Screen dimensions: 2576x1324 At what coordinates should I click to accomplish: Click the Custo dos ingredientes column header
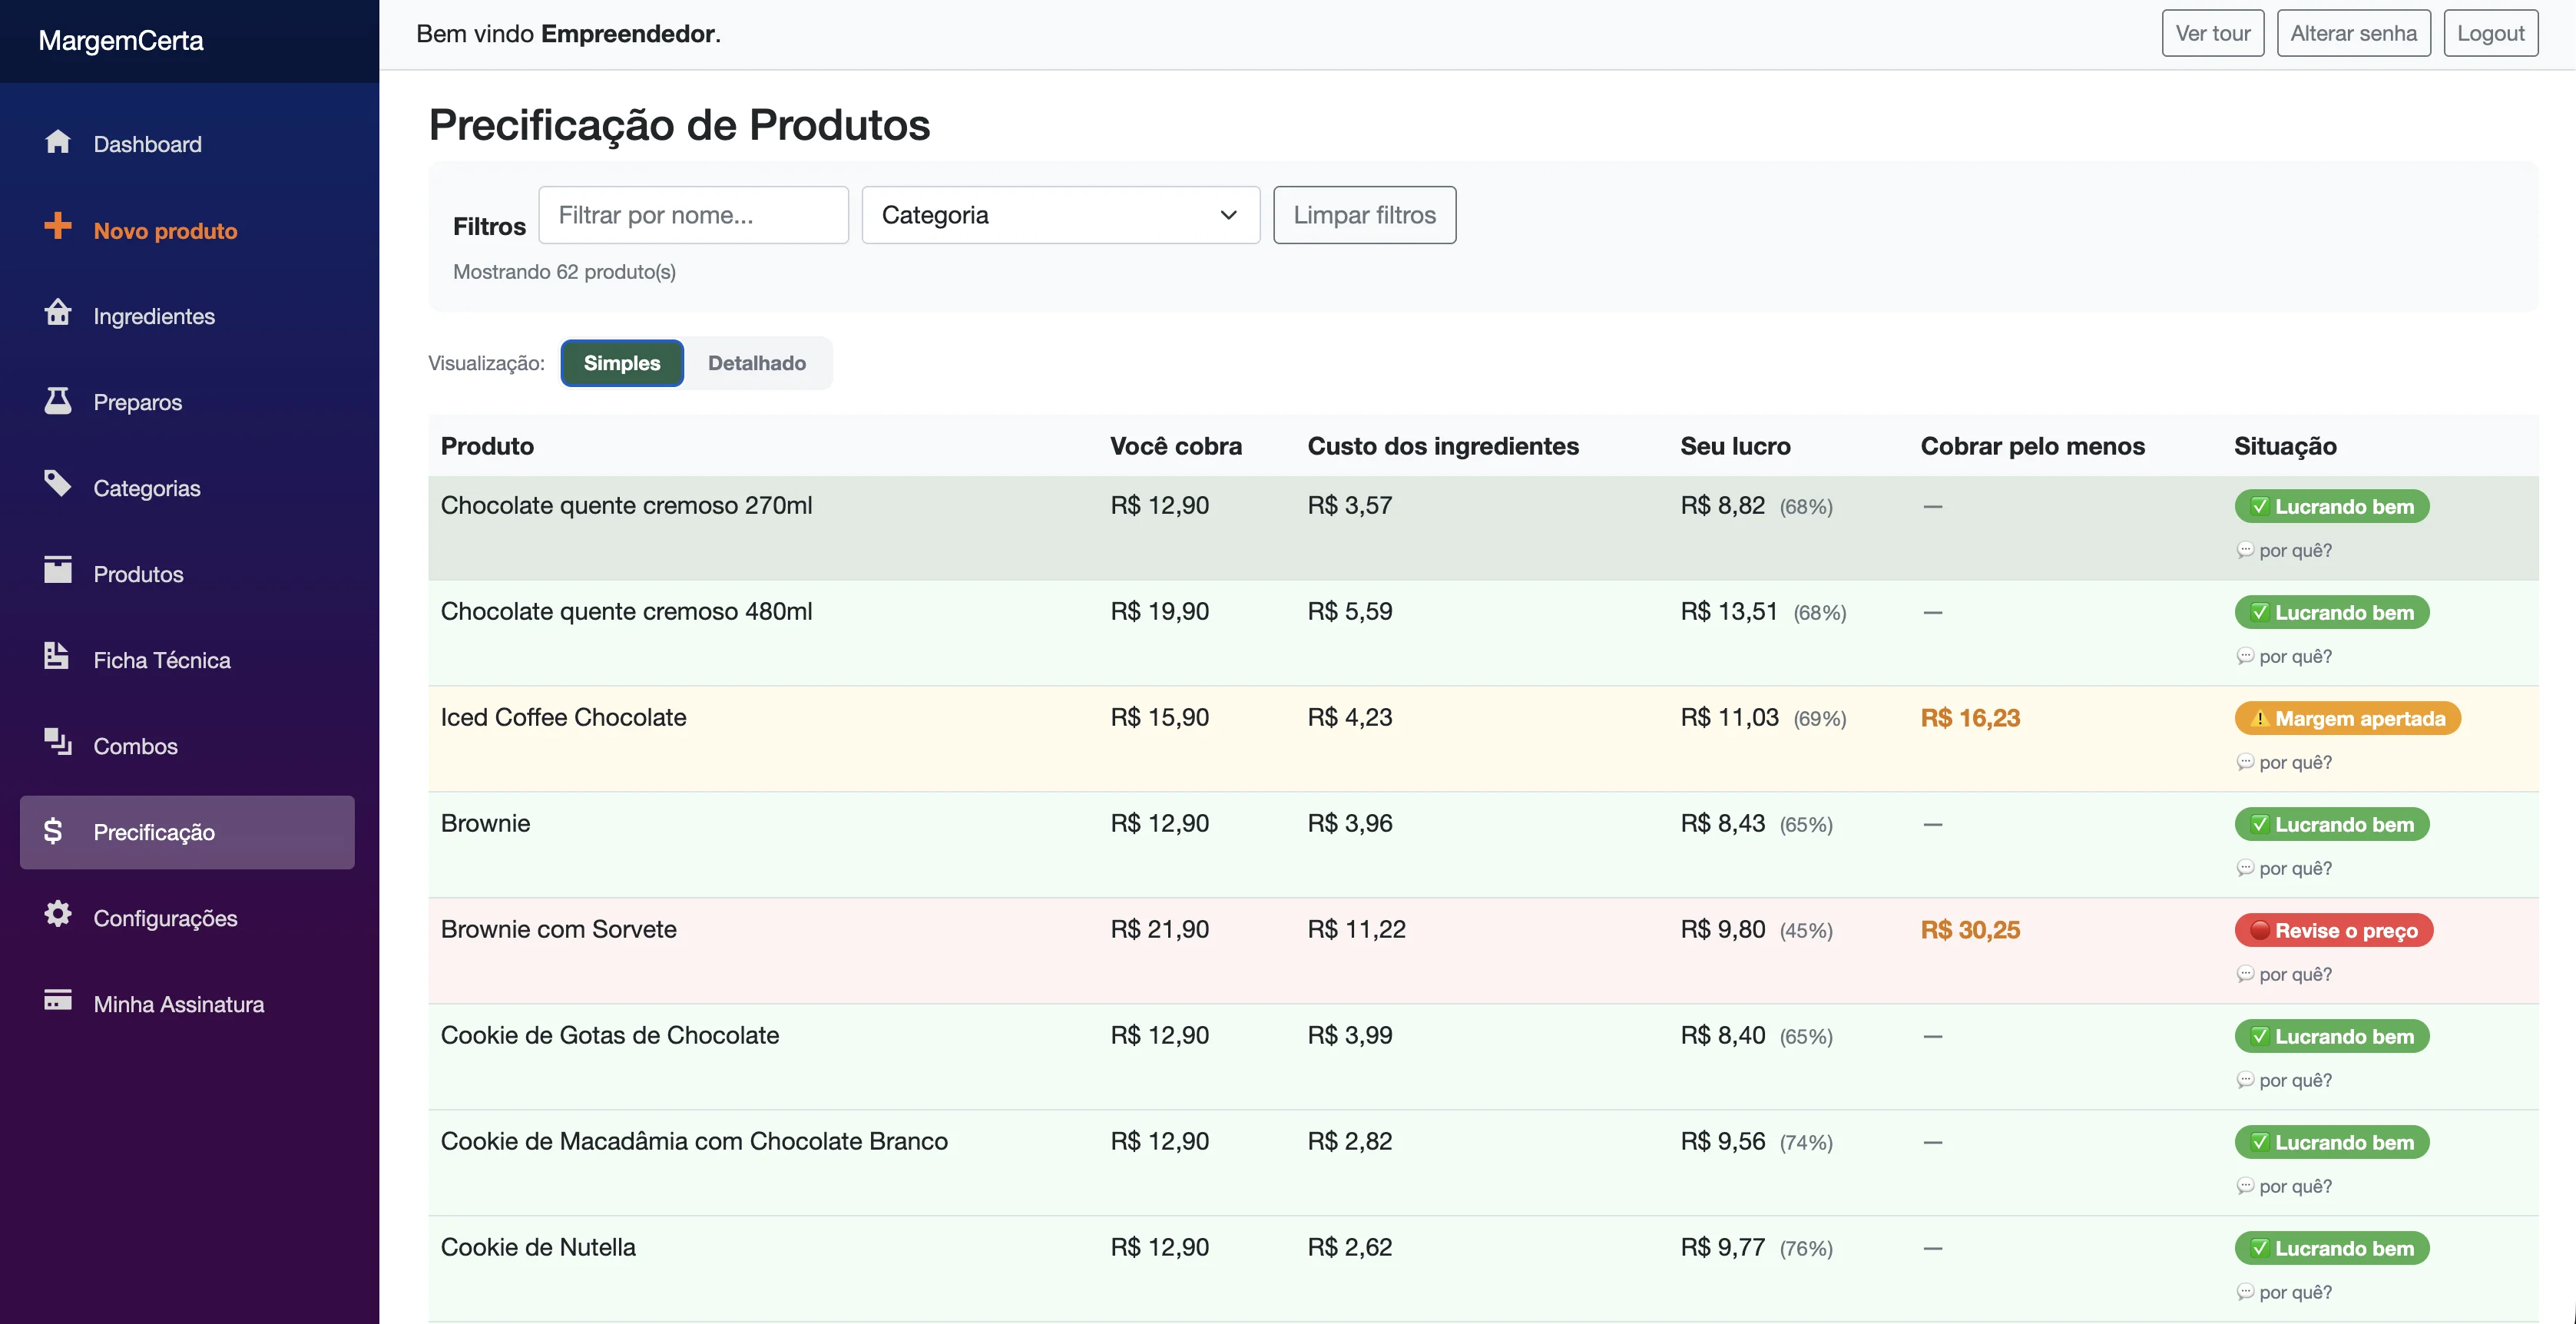click(1443, 446)
